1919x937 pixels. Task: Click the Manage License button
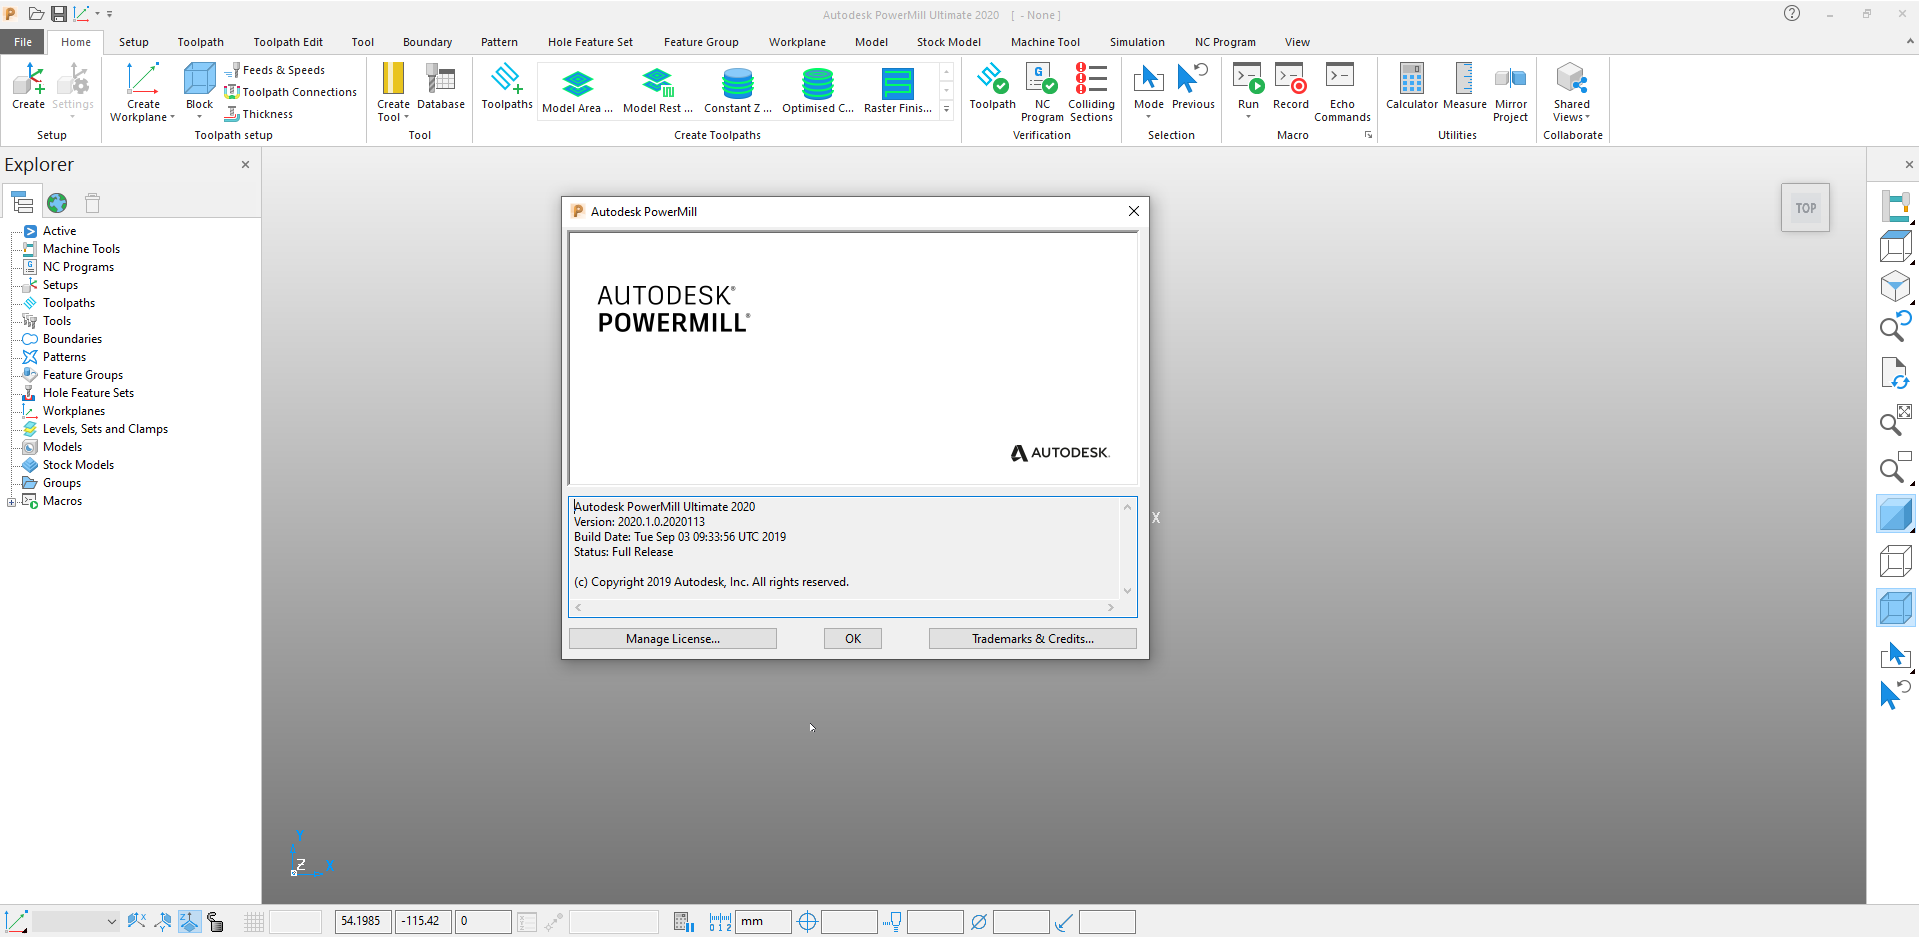pos(673,639)
